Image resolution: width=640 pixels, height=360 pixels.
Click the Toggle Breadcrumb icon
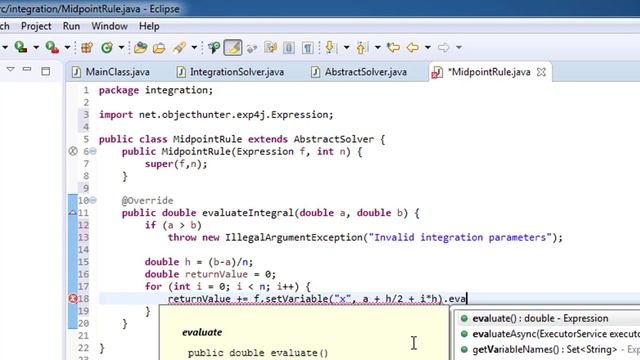214,48
